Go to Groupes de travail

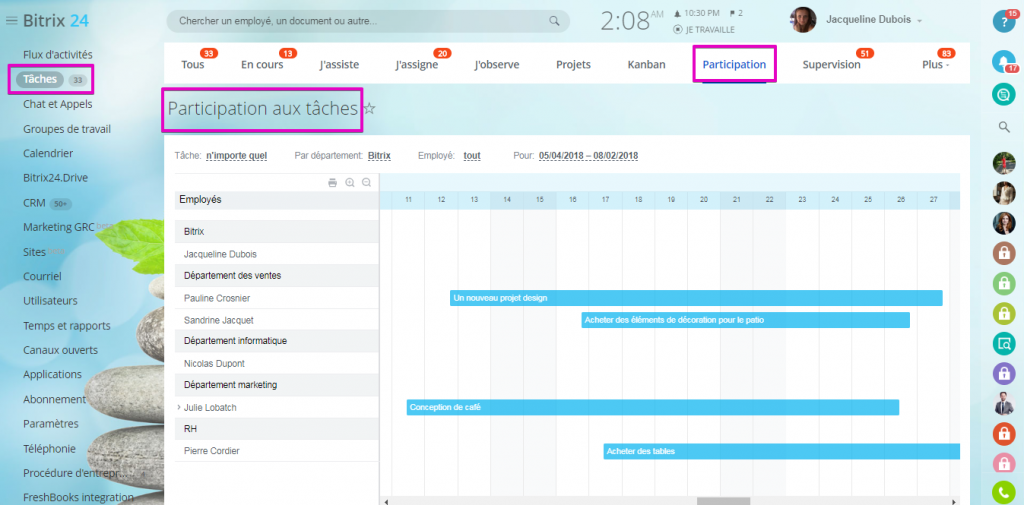click(67, 129)
